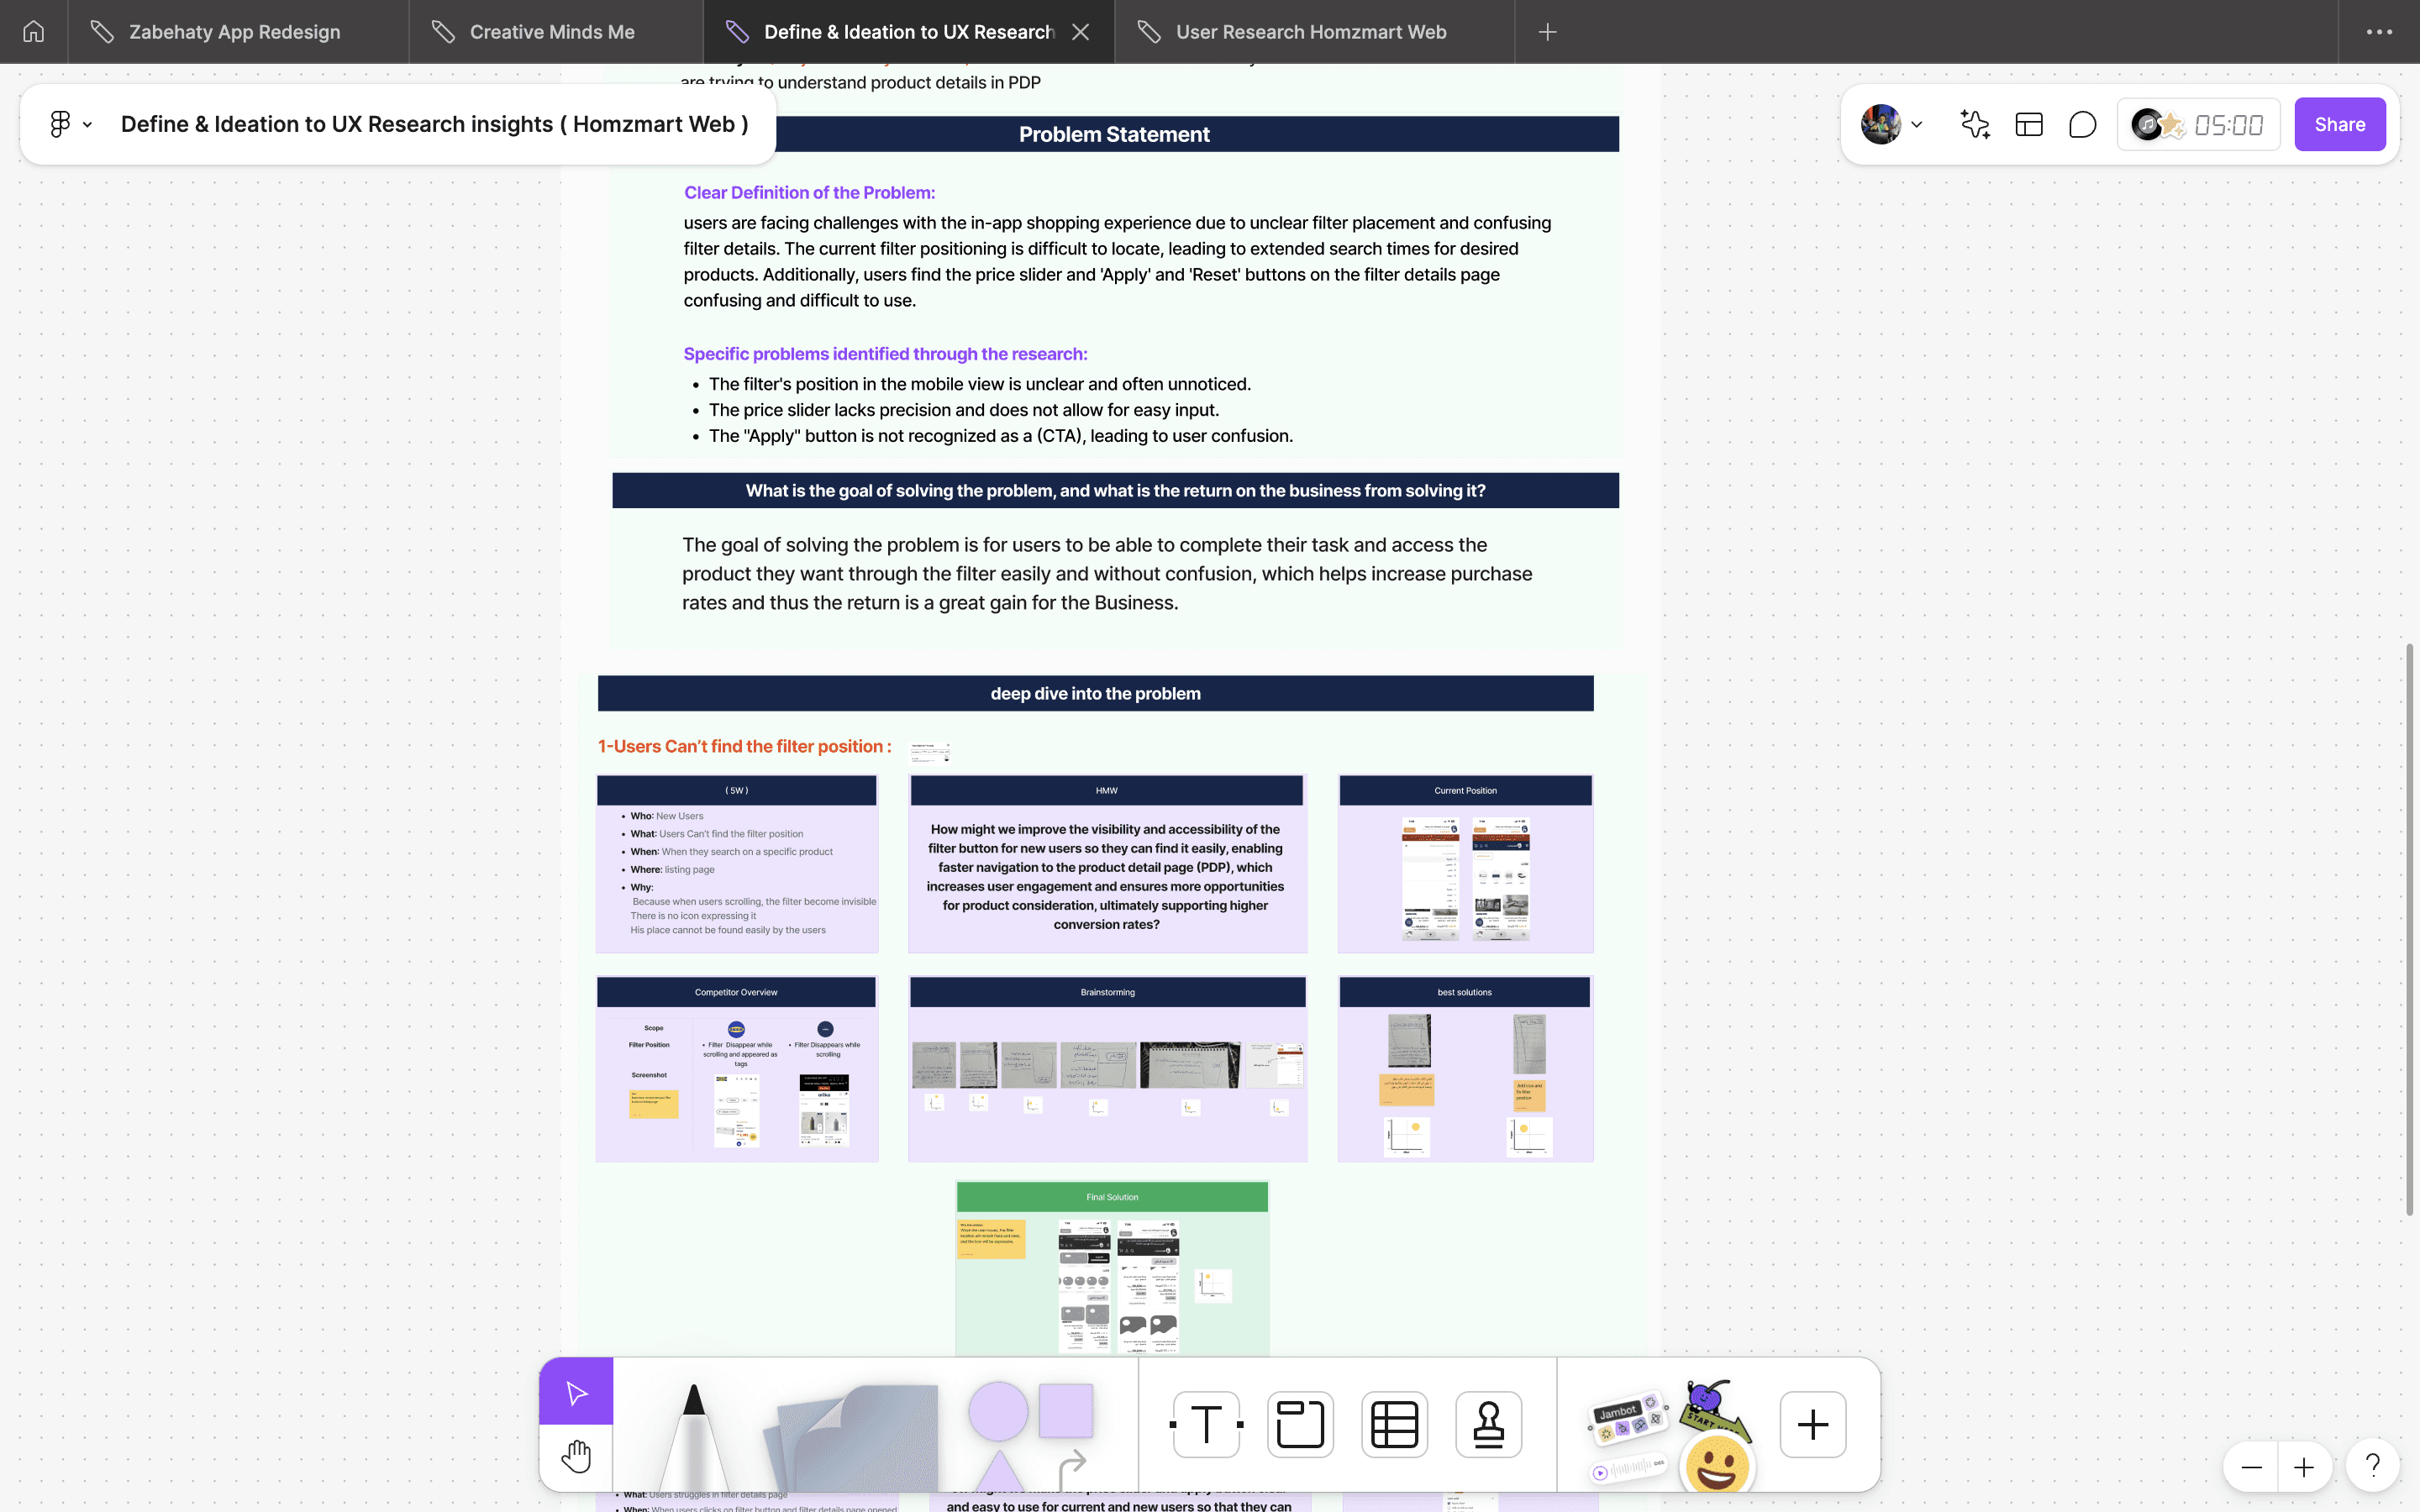Open the comments bubble icon

pyautogui.click(x=2082, y=124)
